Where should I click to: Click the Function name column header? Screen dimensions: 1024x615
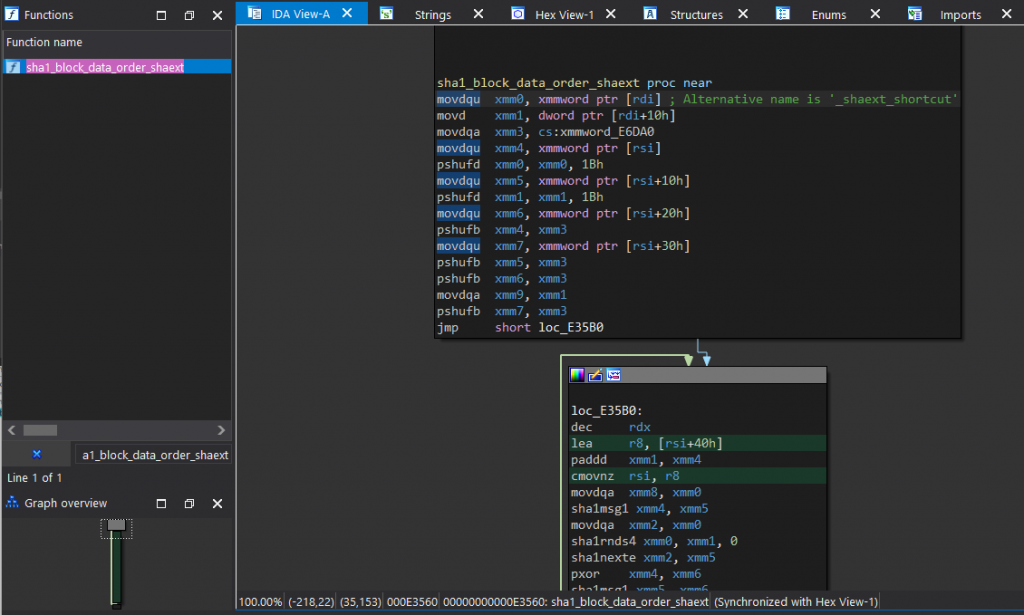117,42
